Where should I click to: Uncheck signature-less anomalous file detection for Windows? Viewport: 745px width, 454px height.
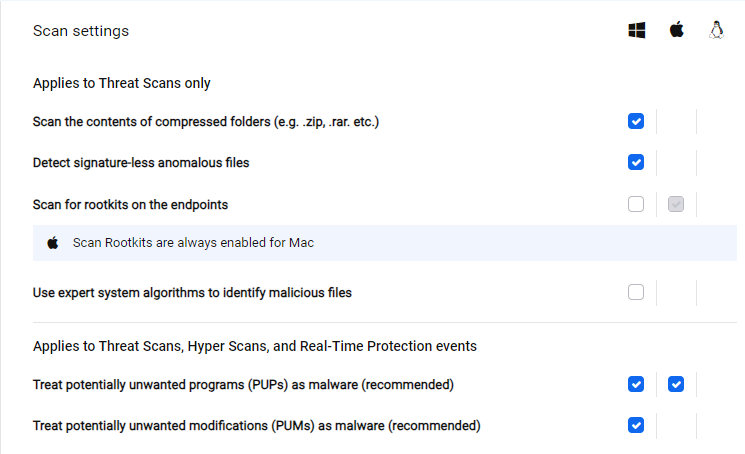tap(636, 162)
